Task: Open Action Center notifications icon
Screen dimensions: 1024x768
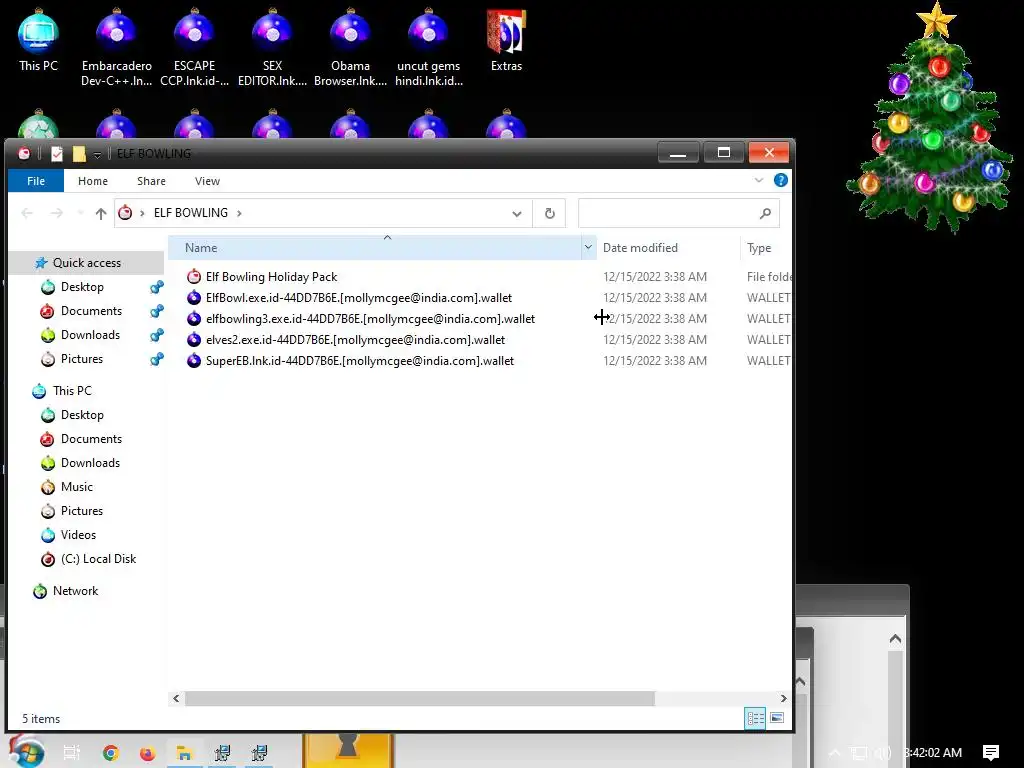Action: 991,753
